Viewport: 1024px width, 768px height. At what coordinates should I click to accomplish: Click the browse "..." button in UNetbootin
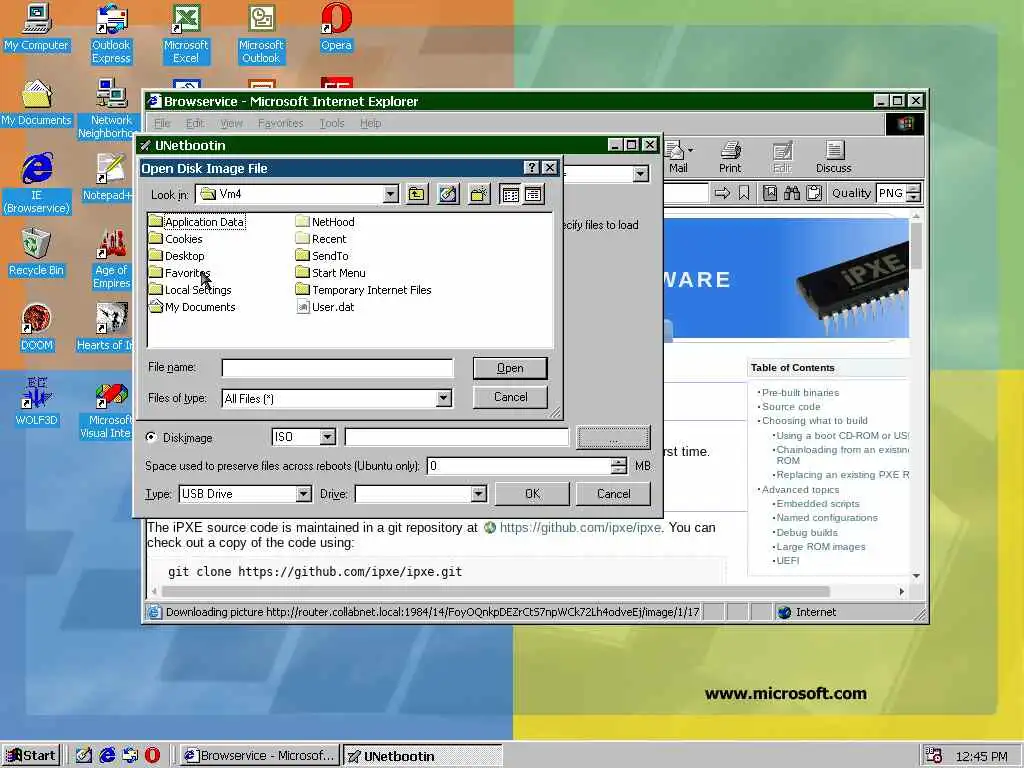613,437
